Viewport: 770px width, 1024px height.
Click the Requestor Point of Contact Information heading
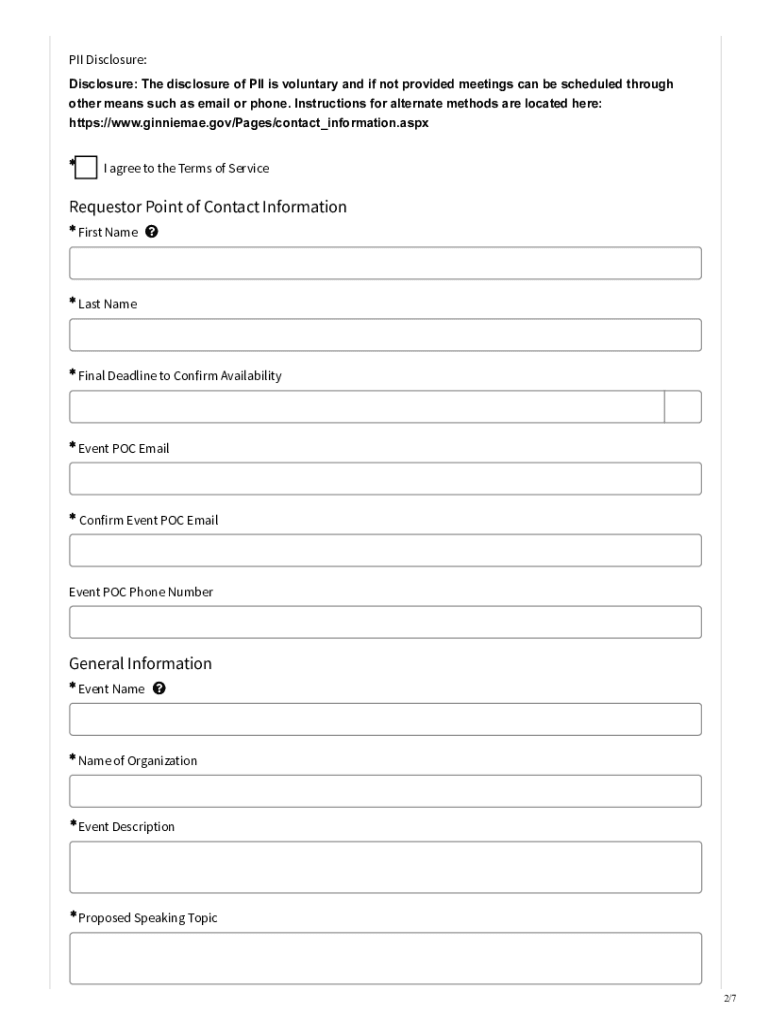pos(208,207)
